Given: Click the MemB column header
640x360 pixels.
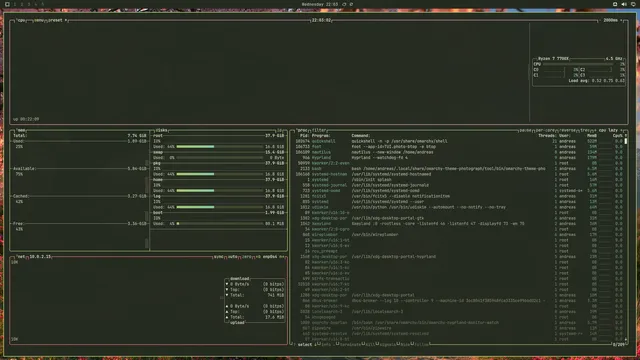Looking at the screenshot, I should [592, 136].
